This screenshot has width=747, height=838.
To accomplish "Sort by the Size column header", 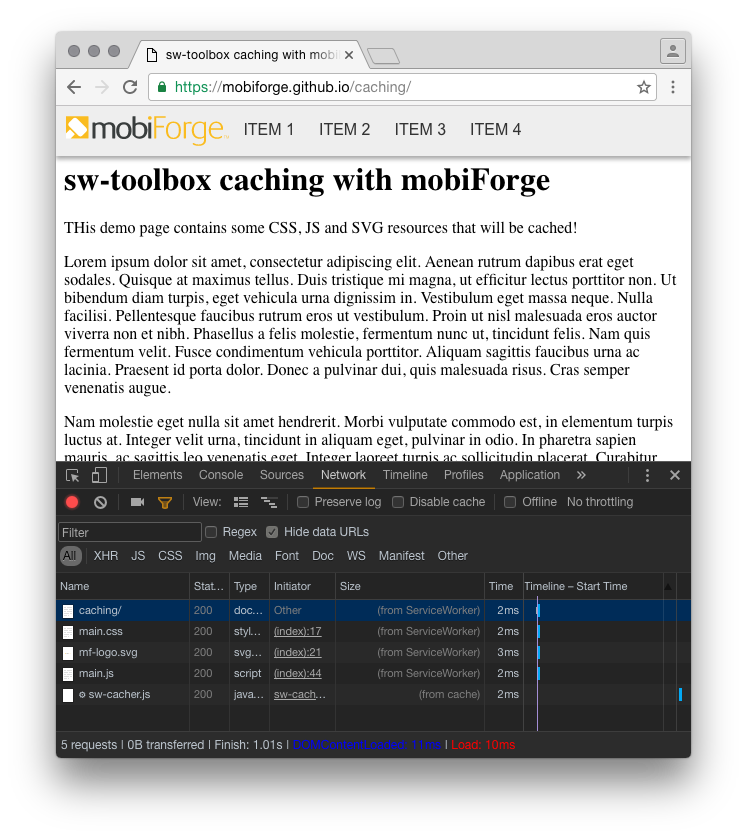I will [410, 586].
